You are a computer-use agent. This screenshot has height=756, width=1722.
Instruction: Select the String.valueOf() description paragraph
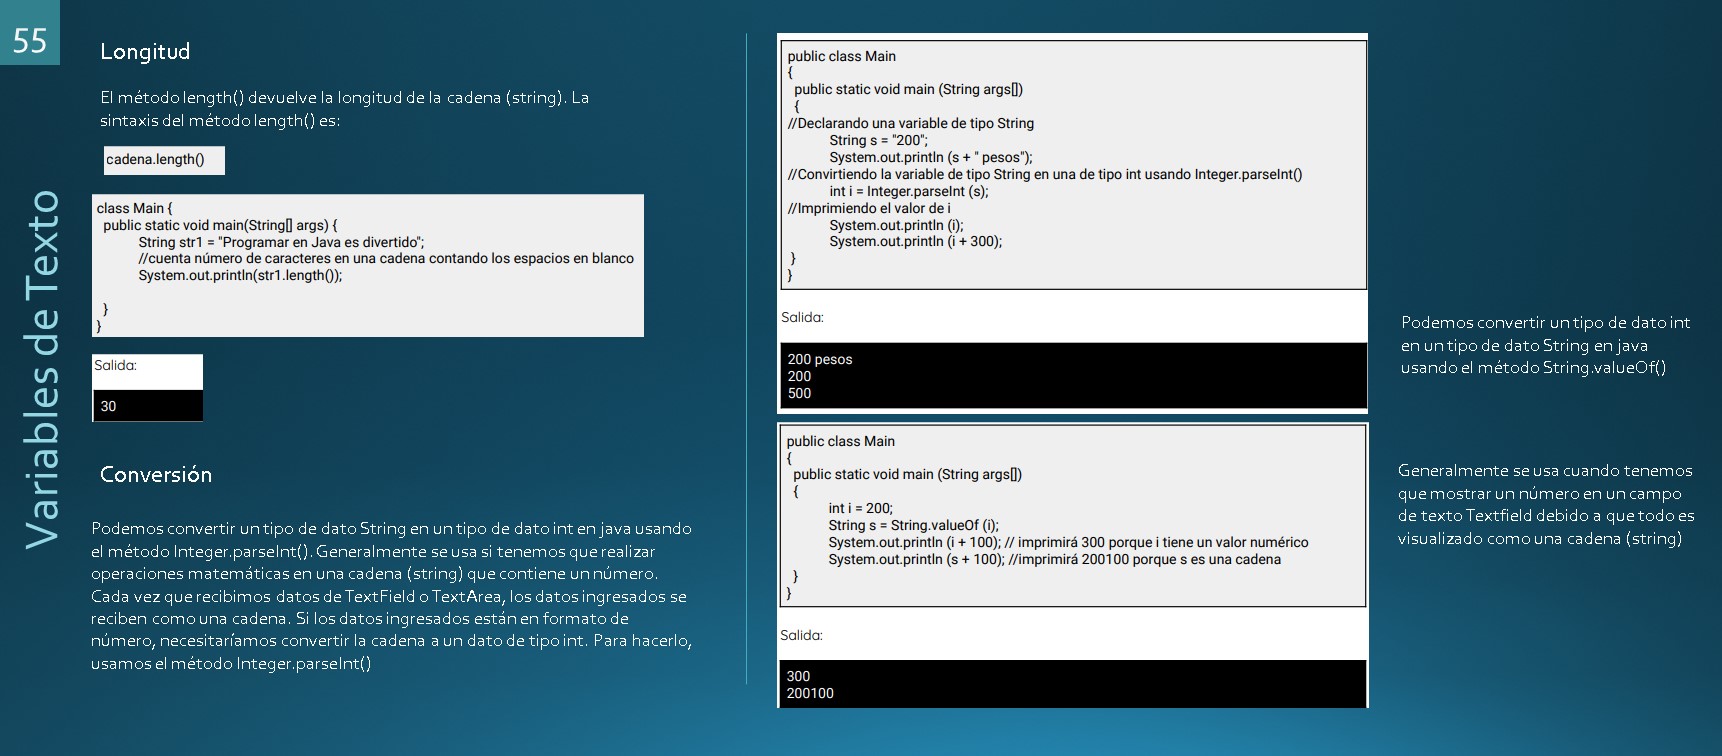[1545, 345]
